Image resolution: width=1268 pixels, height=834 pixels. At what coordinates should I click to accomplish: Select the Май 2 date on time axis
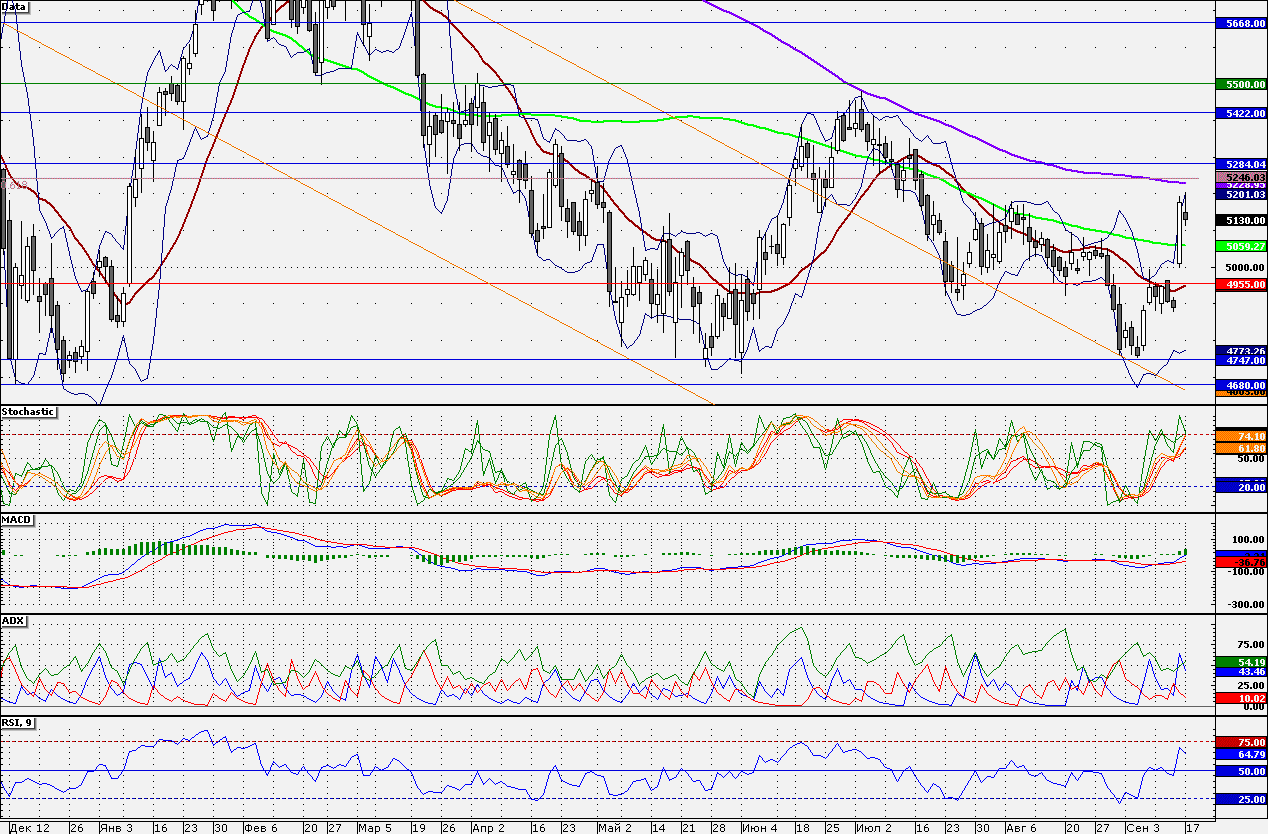[x=615, y=828]
